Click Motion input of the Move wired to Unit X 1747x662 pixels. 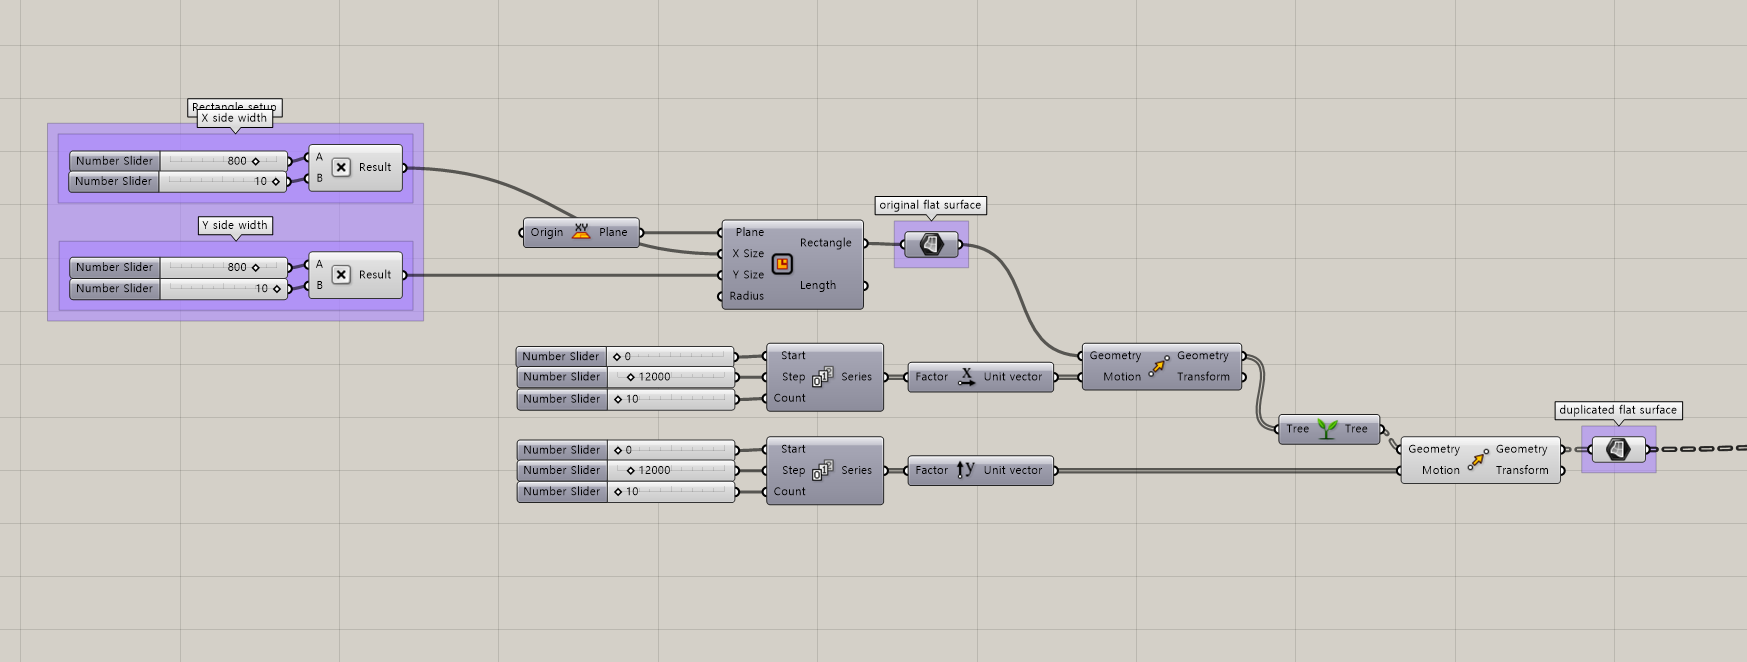pos(1122,377)
